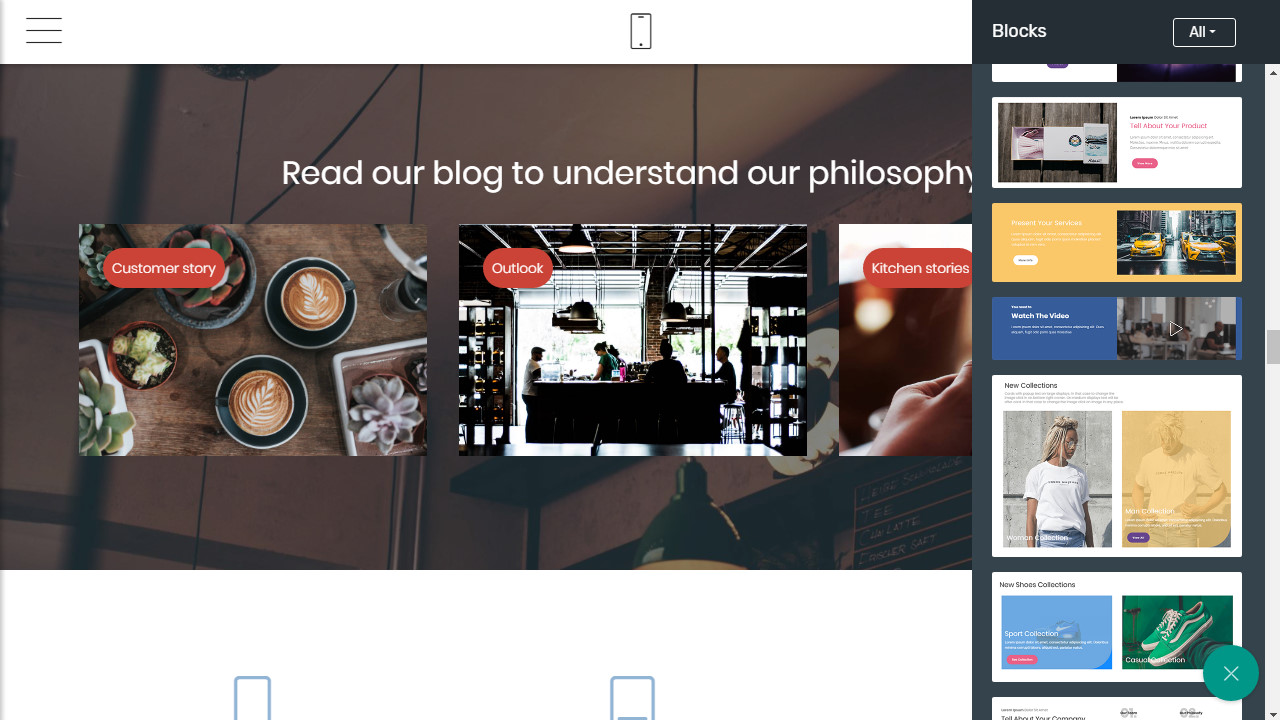The image size is (1280, 720).
Task: Click the Outlook tag on blog image
Action: tap(517, 268)
